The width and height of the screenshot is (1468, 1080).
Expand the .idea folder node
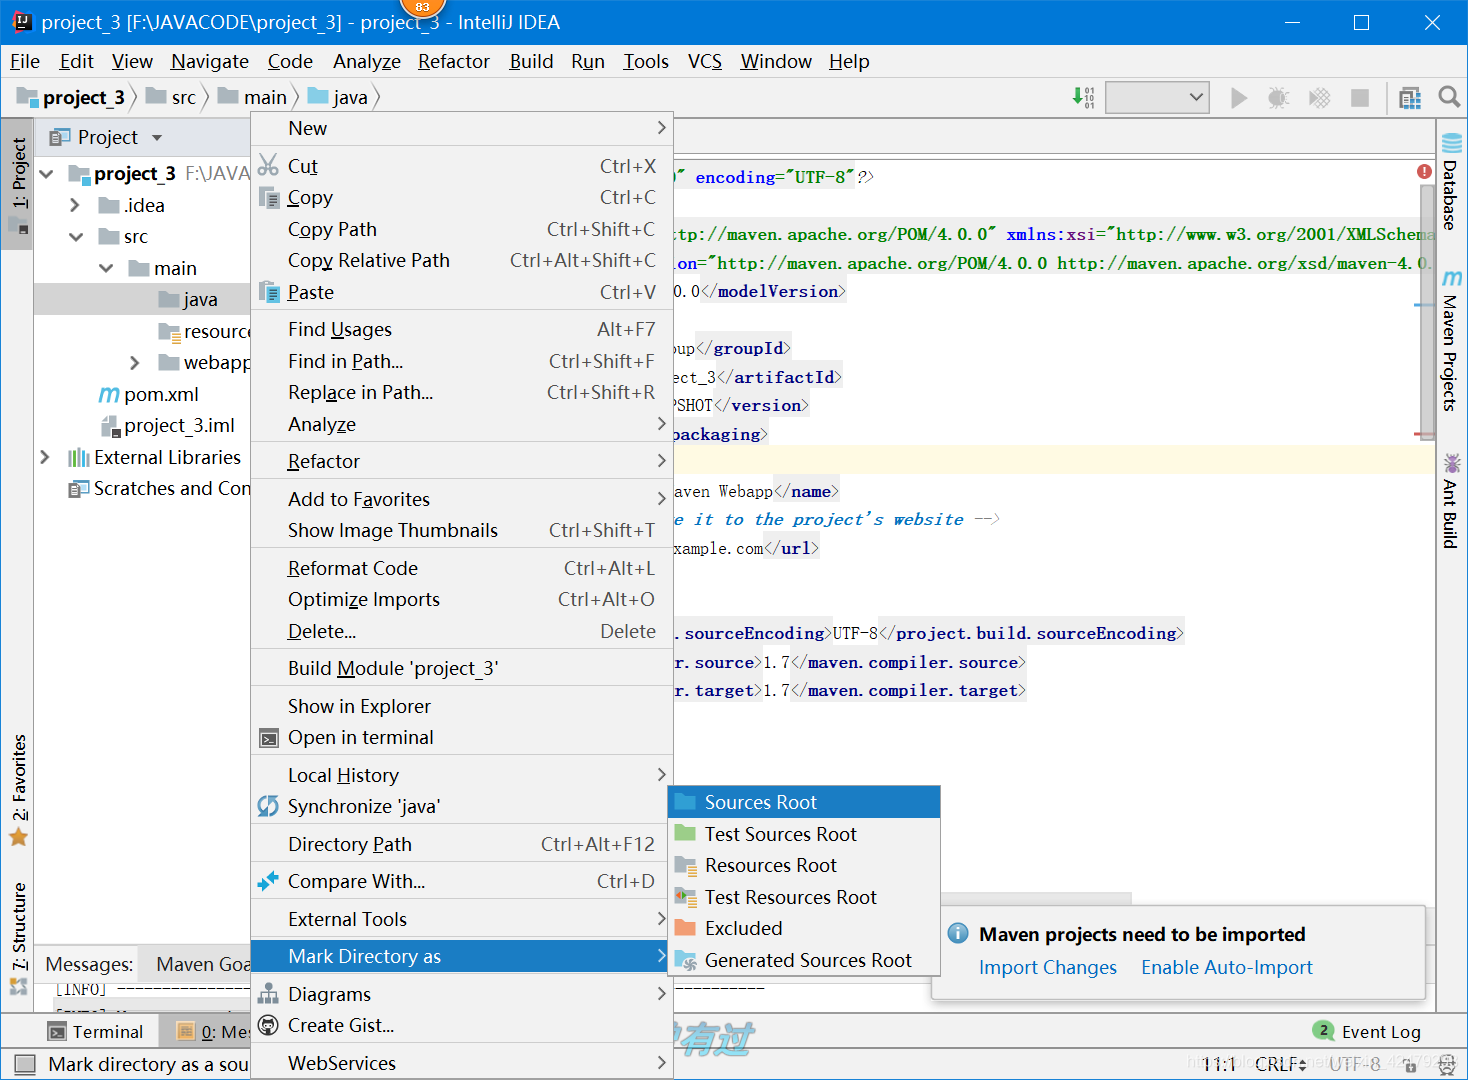point(75,205)
